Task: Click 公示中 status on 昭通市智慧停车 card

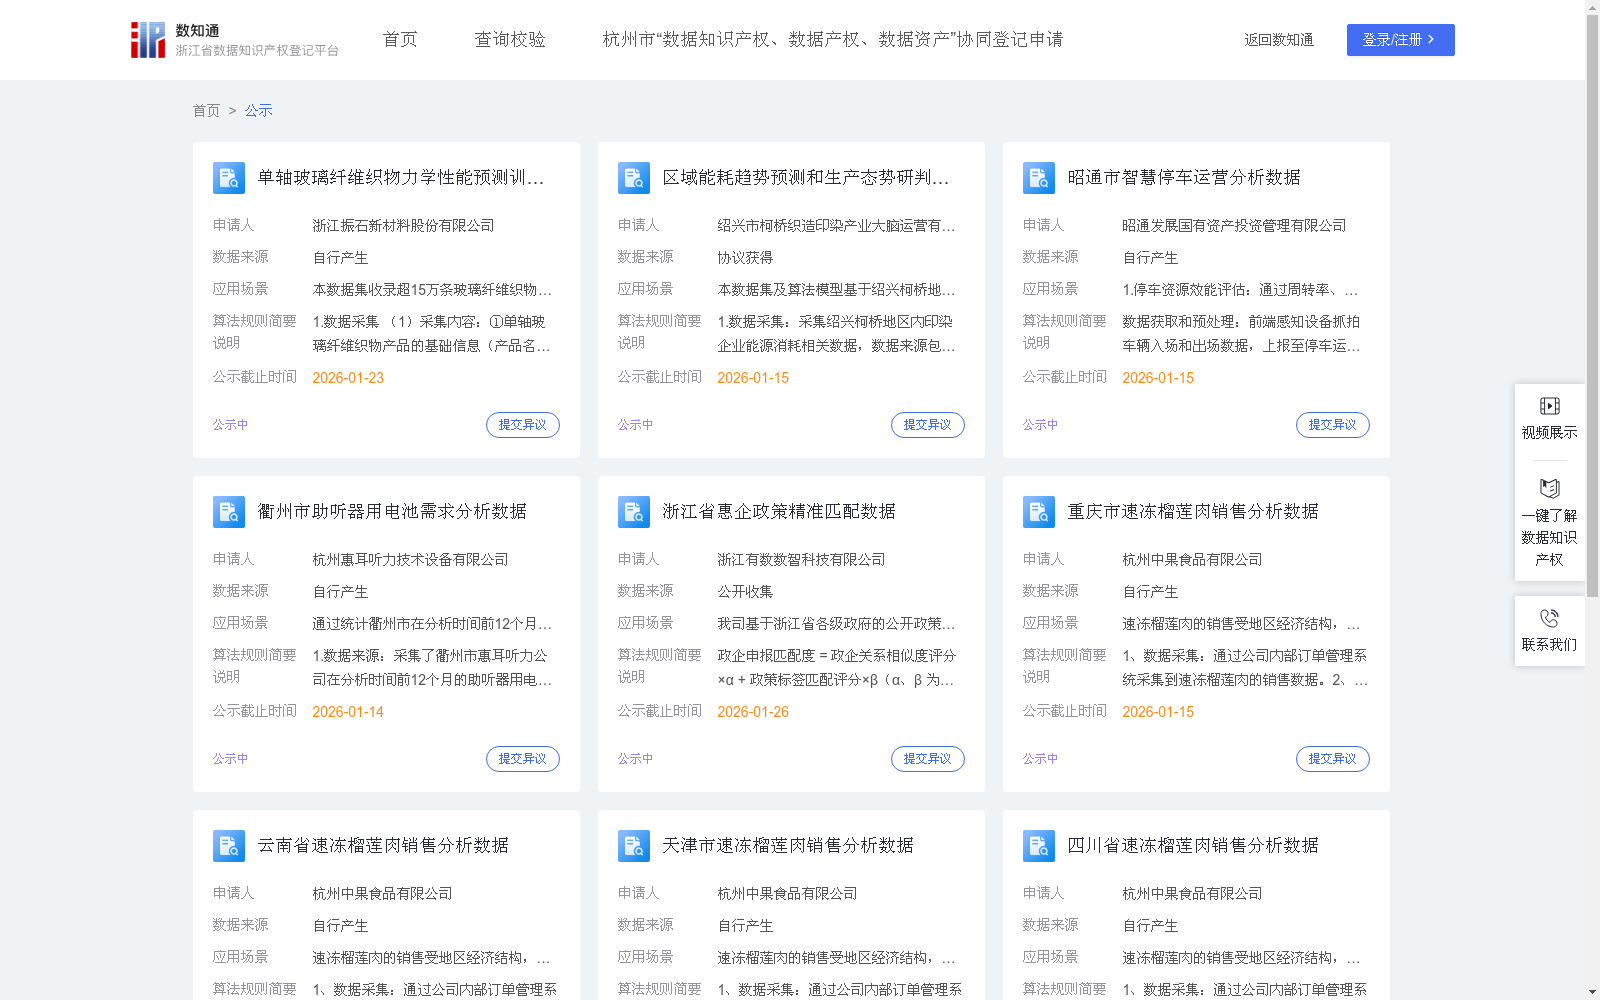Action: [1040, 425]
